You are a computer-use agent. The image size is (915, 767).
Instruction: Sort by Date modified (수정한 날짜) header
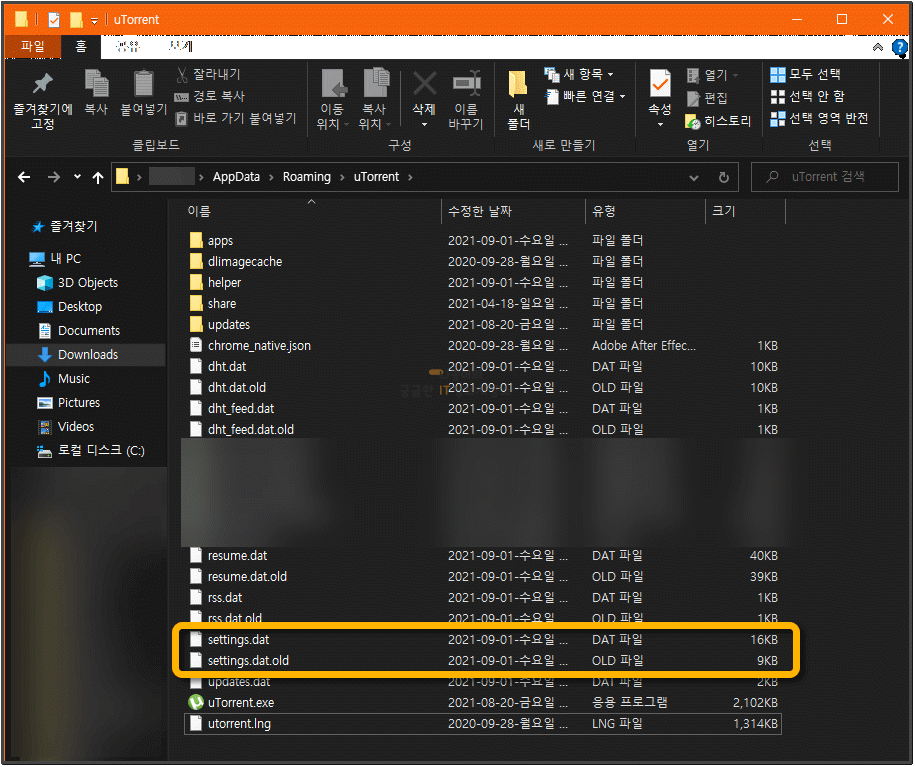tap(480, 211)
